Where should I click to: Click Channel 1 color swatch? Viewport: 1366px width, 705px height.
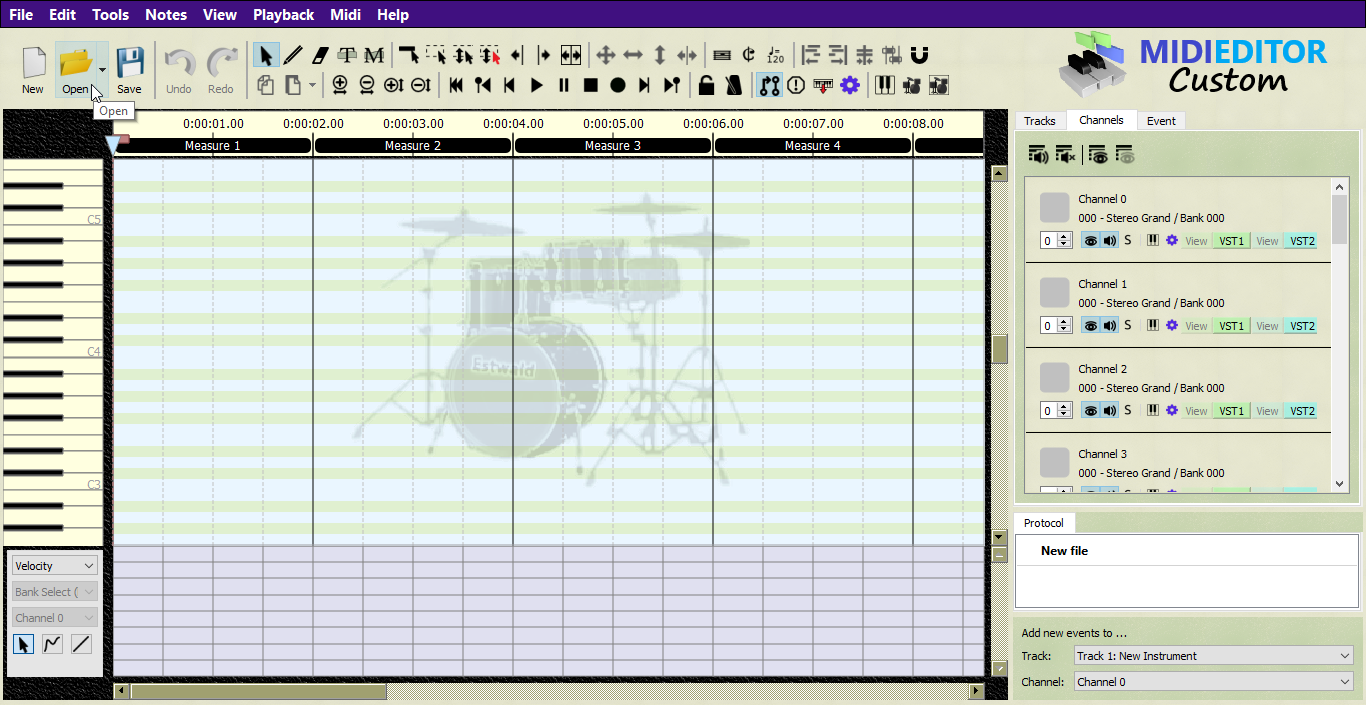(1055, 293)
